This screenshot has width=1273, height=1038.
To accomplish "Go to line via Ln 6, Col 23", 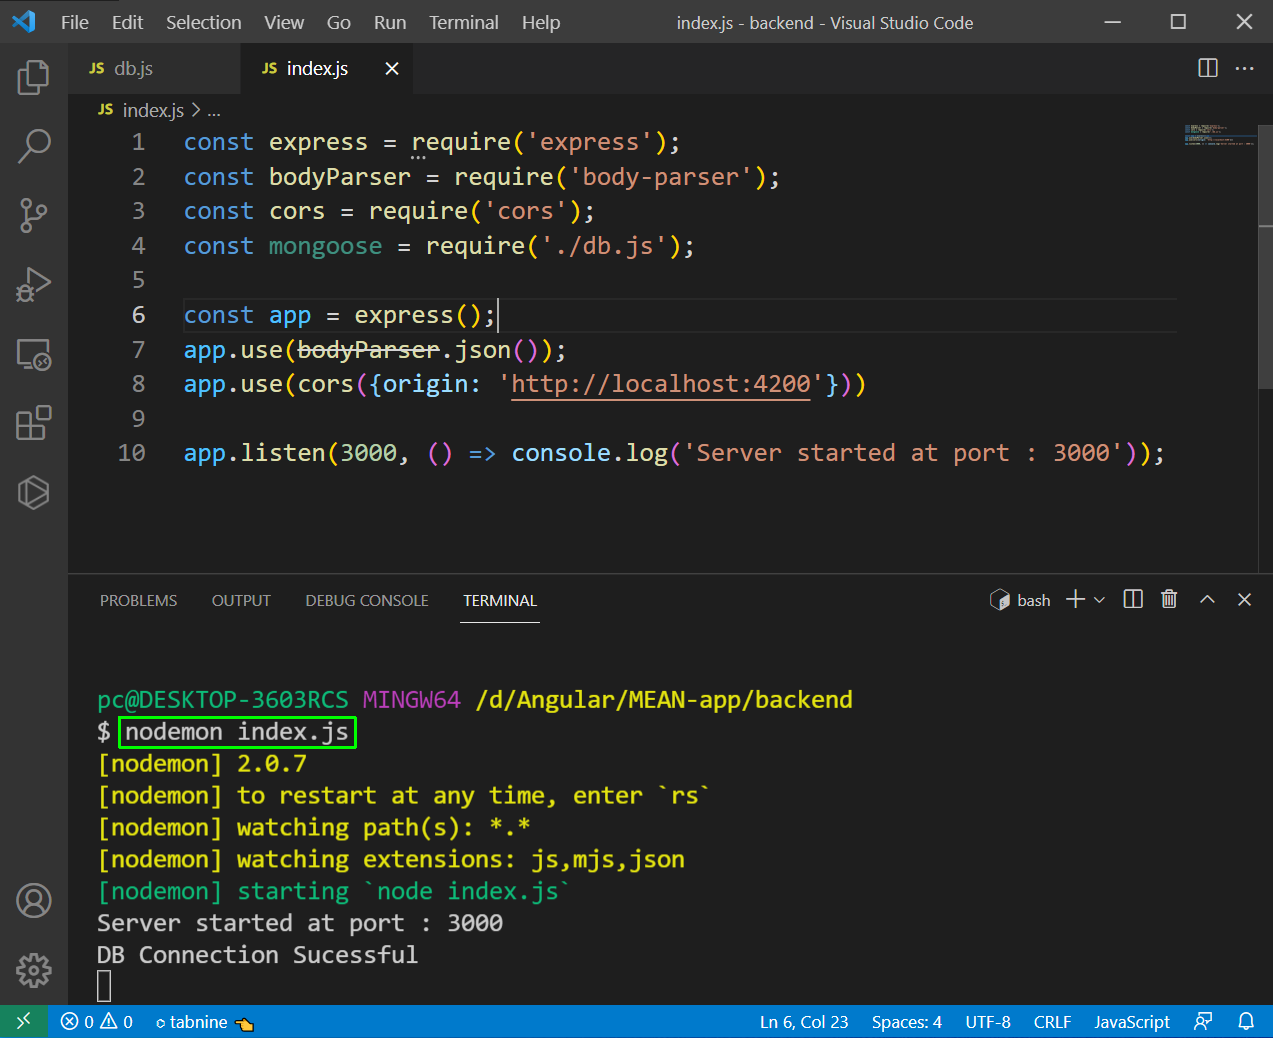I will click(804, 1021).
